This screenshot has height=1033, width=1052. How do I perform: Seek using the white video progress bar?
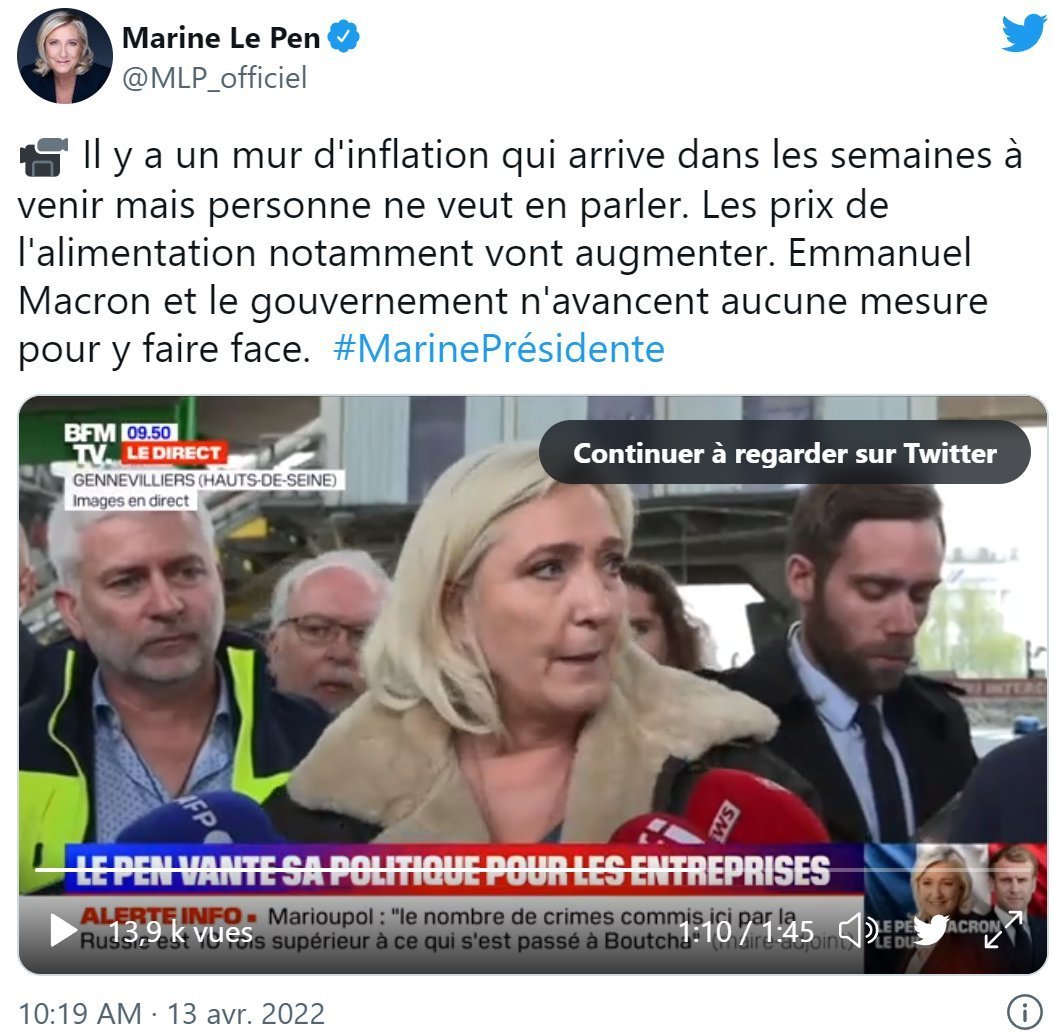point(533,870)
